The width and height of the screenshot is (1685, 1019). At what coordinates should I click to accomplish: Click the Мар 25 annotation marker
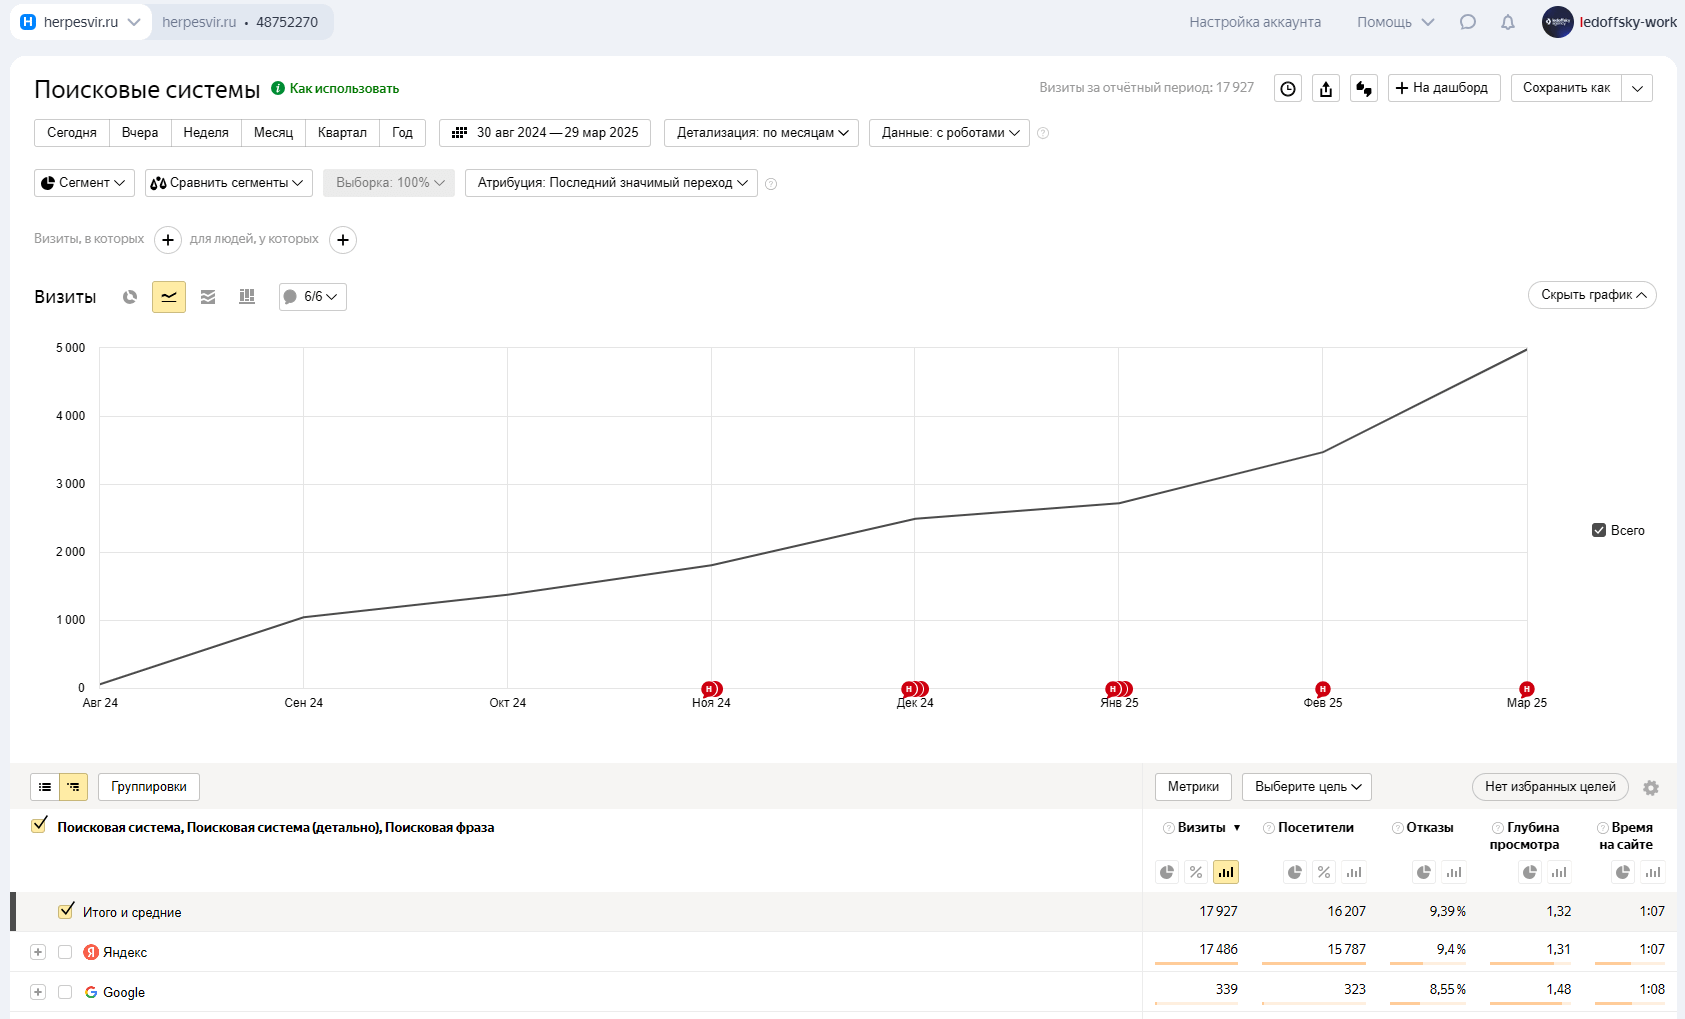pyautogui.click(x=1526, y=689)
